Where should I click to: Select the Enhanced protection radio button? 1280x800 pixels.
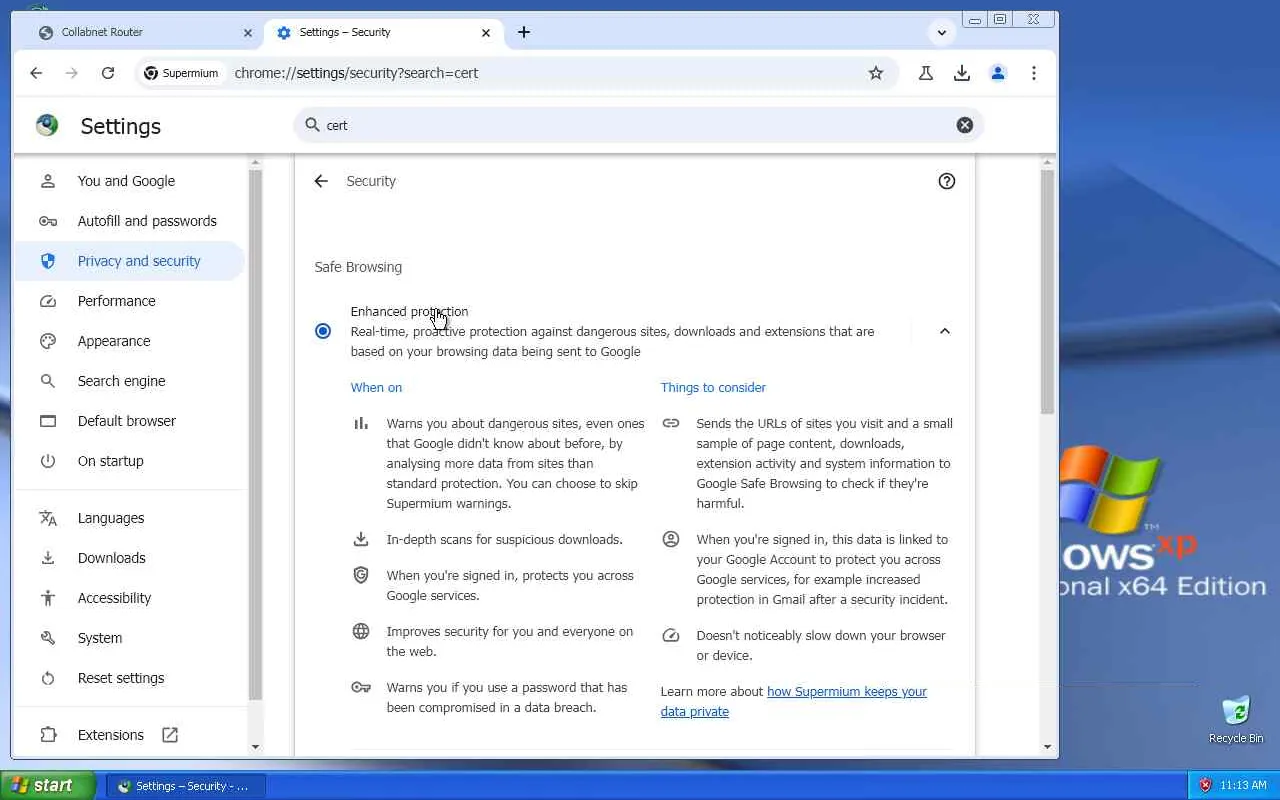point(323,331)
